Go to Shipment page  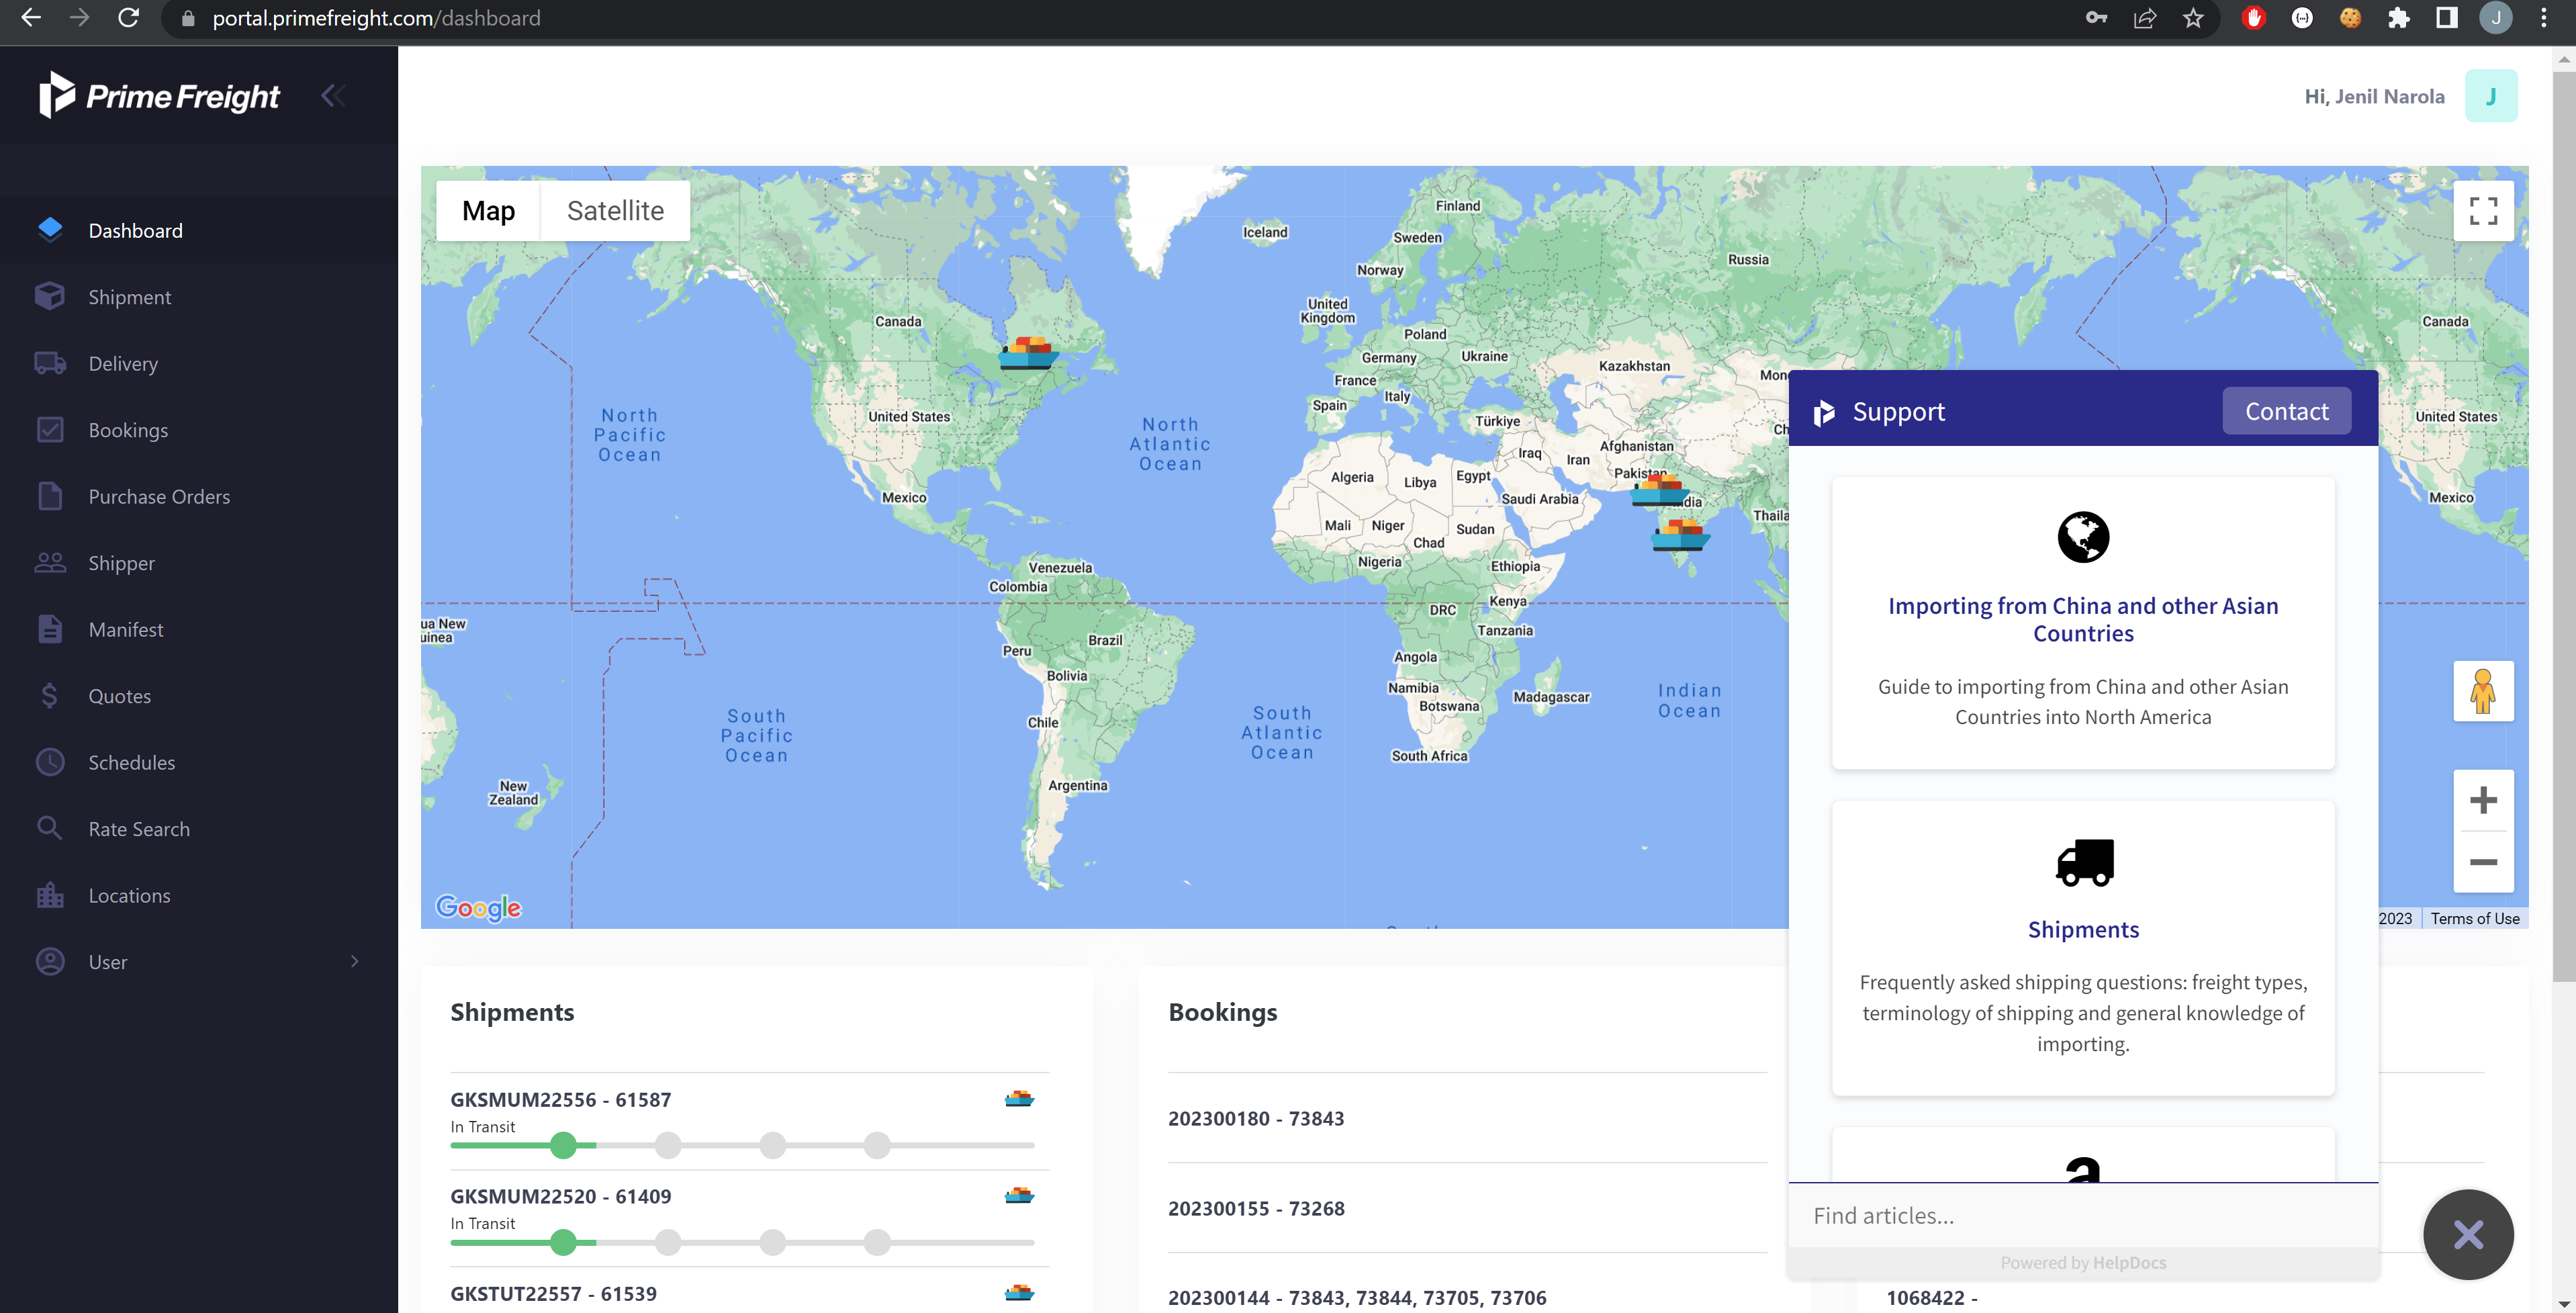(x=129, y=297)
